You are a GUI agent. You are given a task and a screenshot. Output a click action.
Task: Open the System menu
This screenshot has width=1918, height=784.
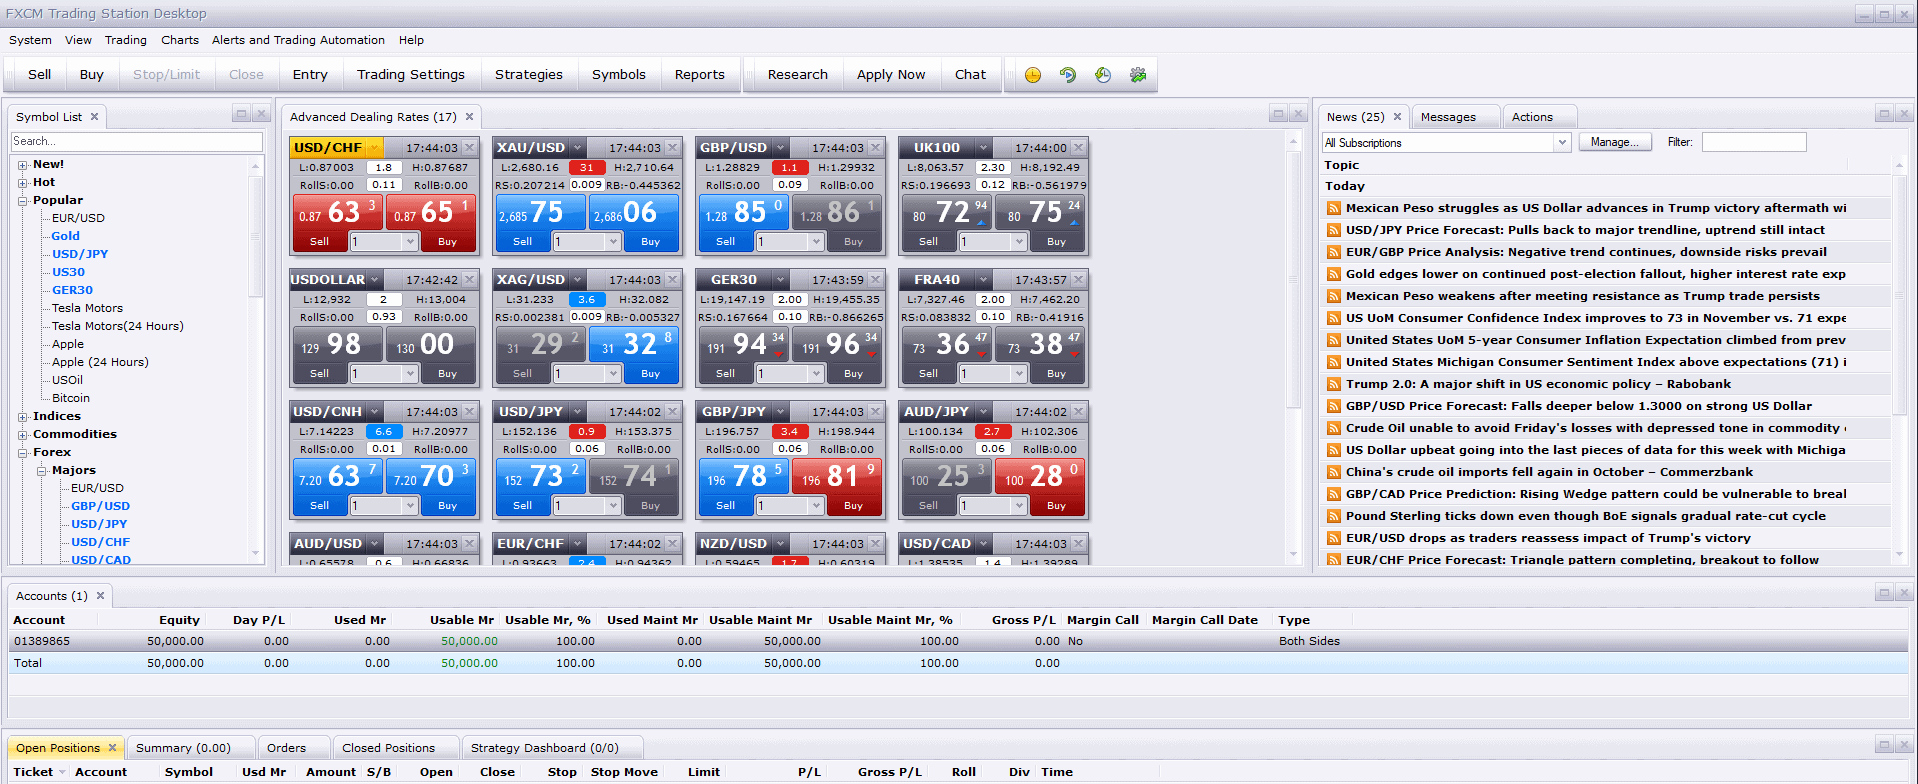coord(30,40)
